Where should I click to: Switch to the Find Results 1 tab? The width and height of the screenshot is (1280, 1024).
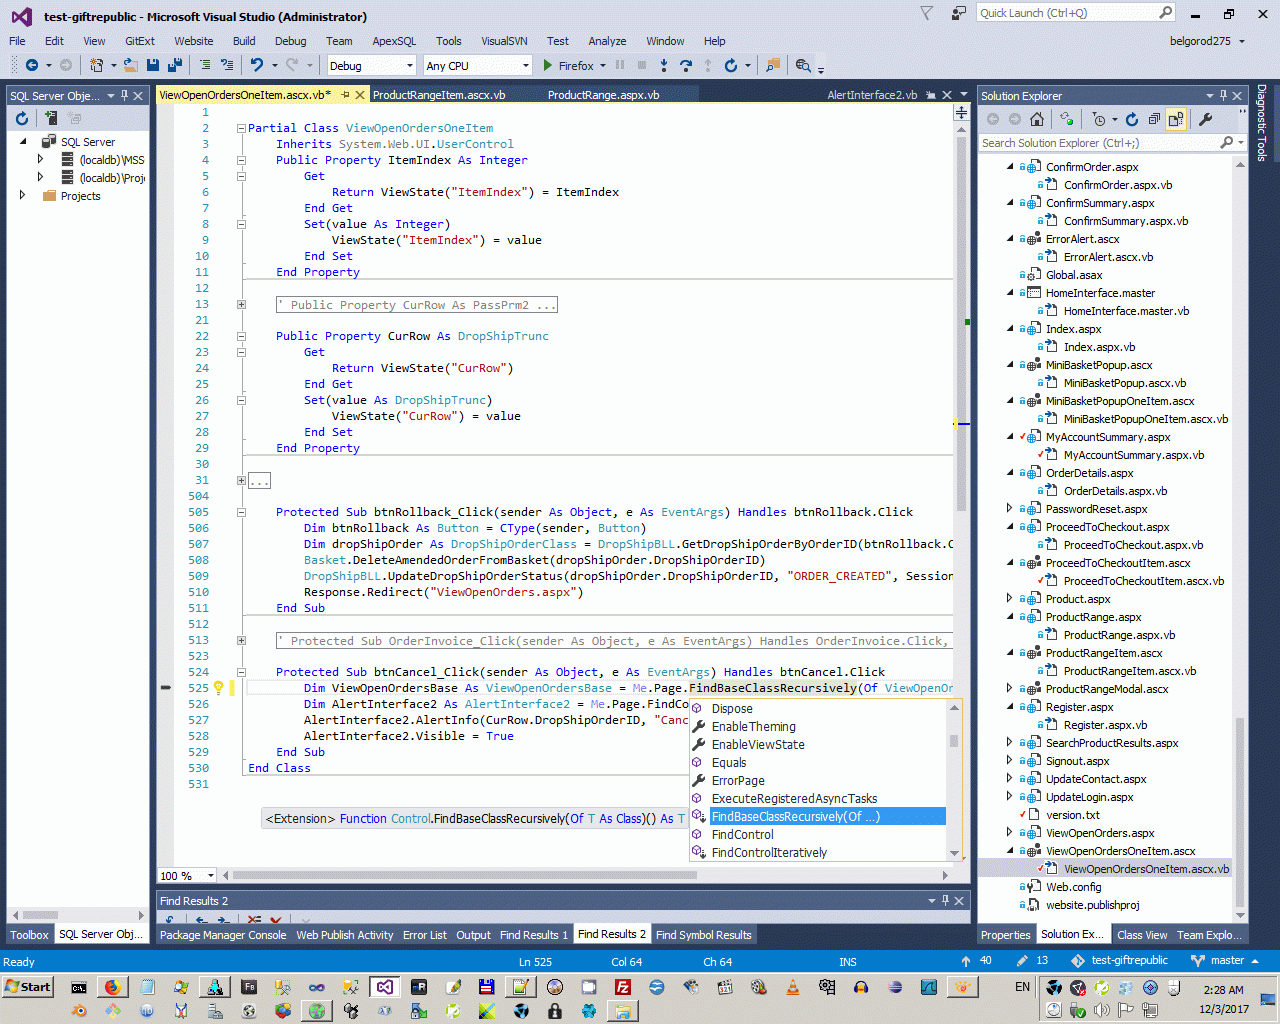pyautogui.click(x=533, y=935)
